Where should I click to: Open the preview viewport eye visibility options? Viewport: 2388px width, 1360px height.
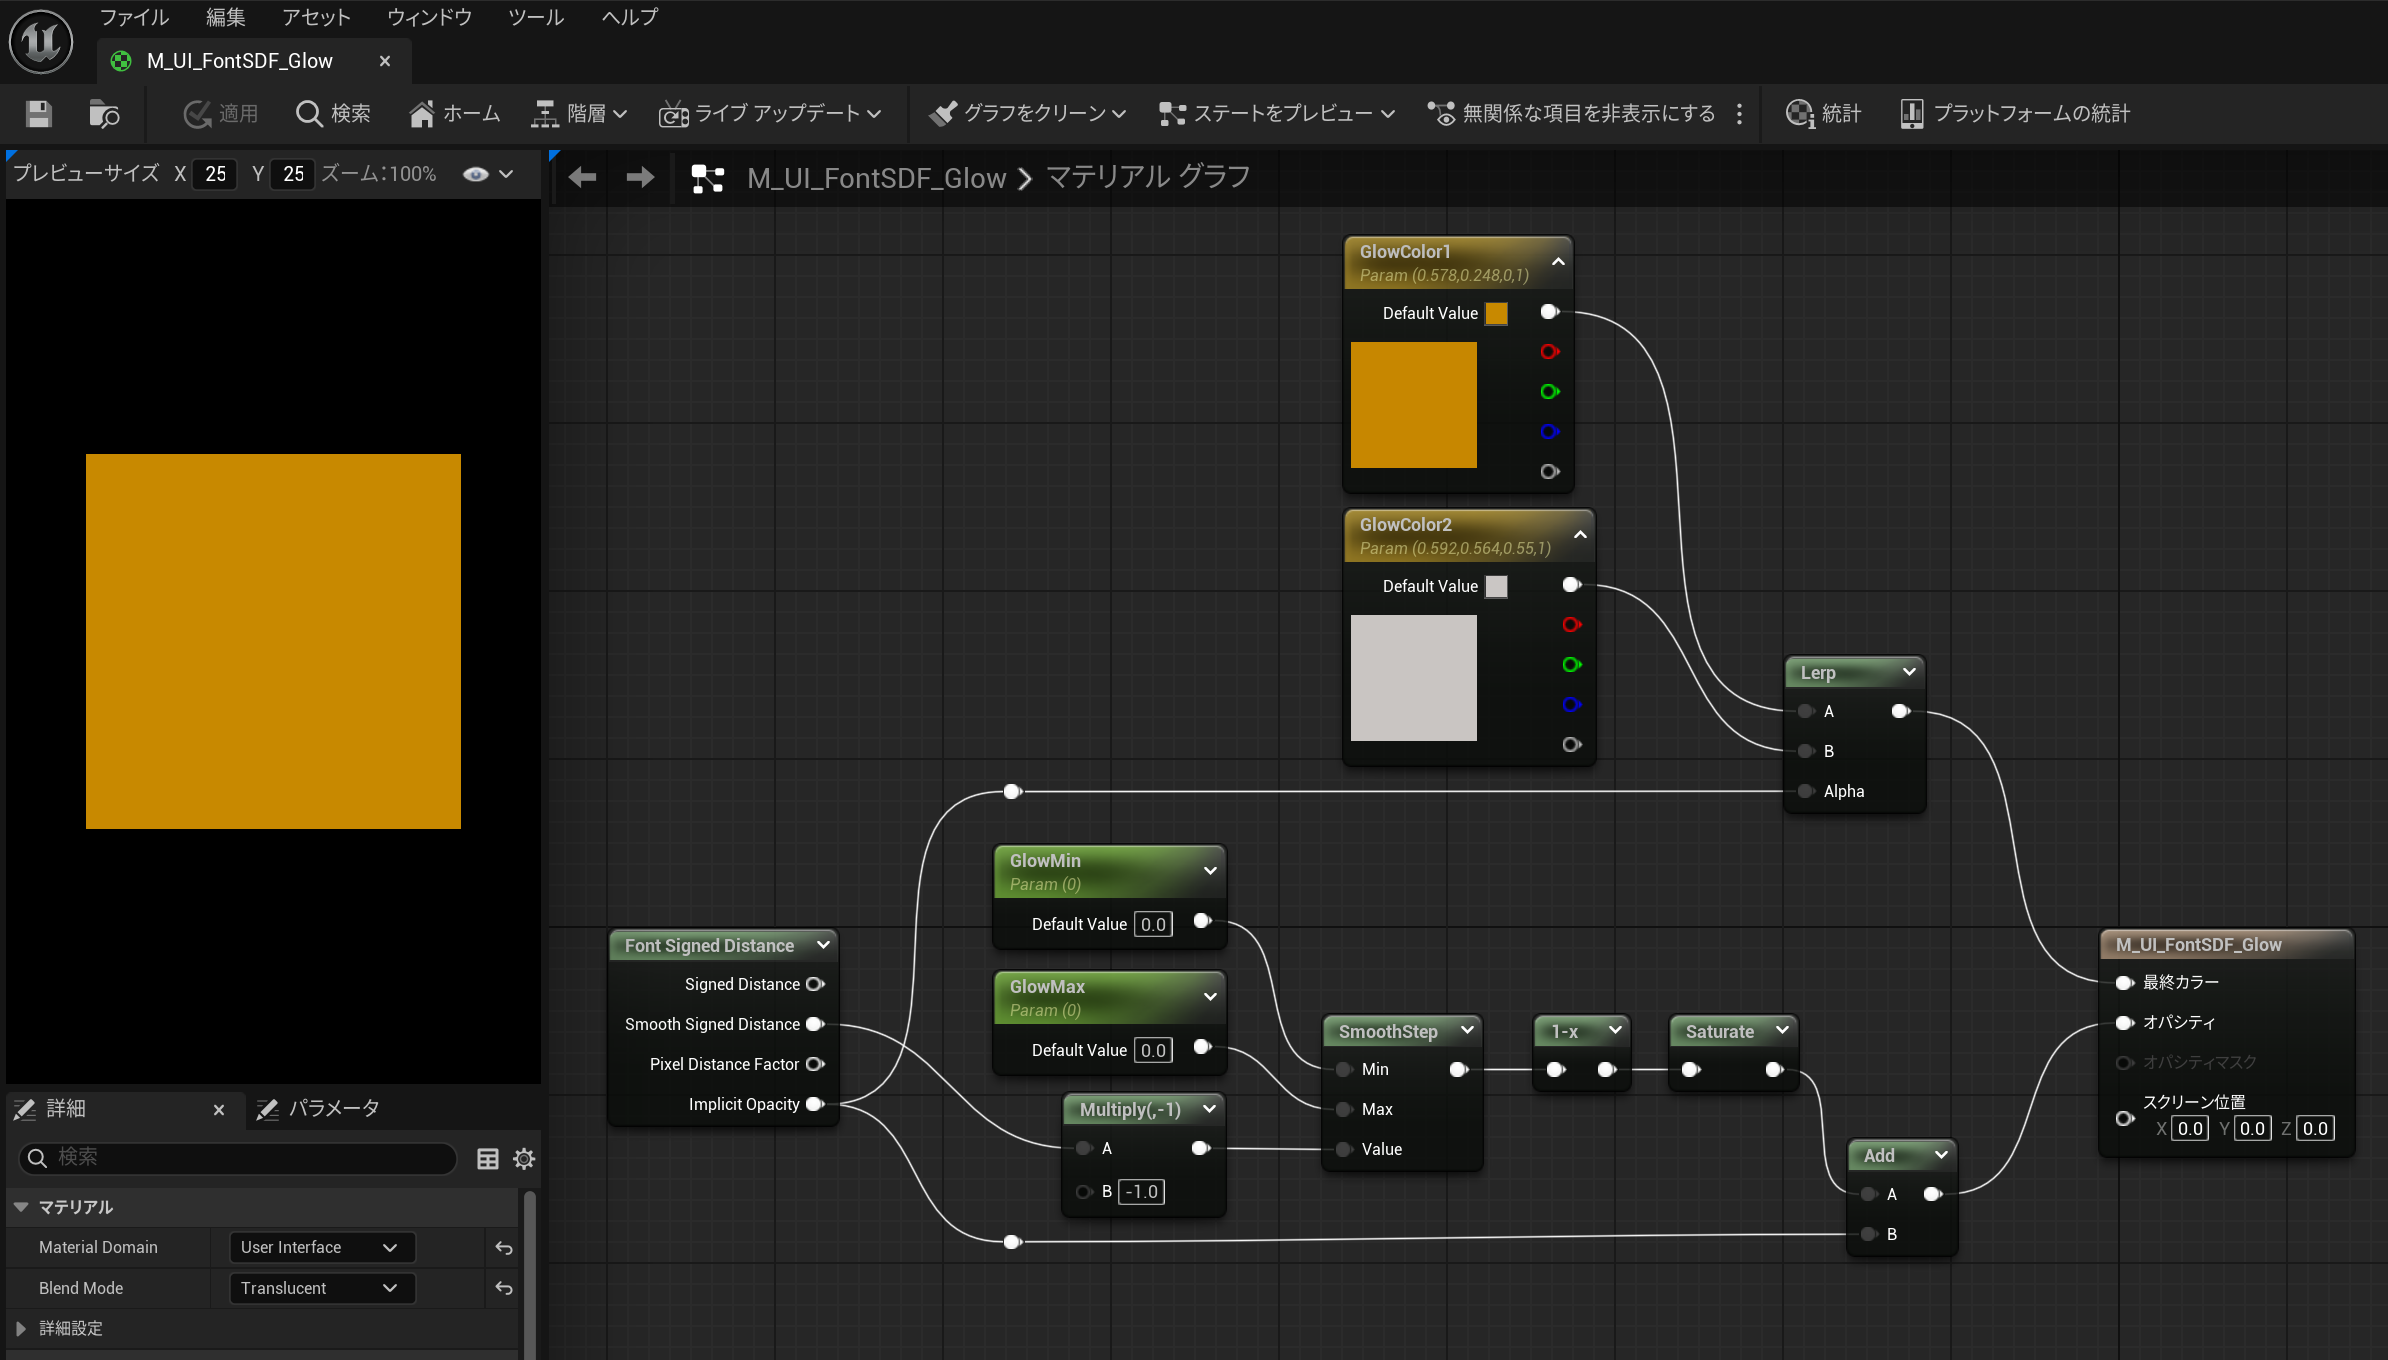(x=476, y=174)
